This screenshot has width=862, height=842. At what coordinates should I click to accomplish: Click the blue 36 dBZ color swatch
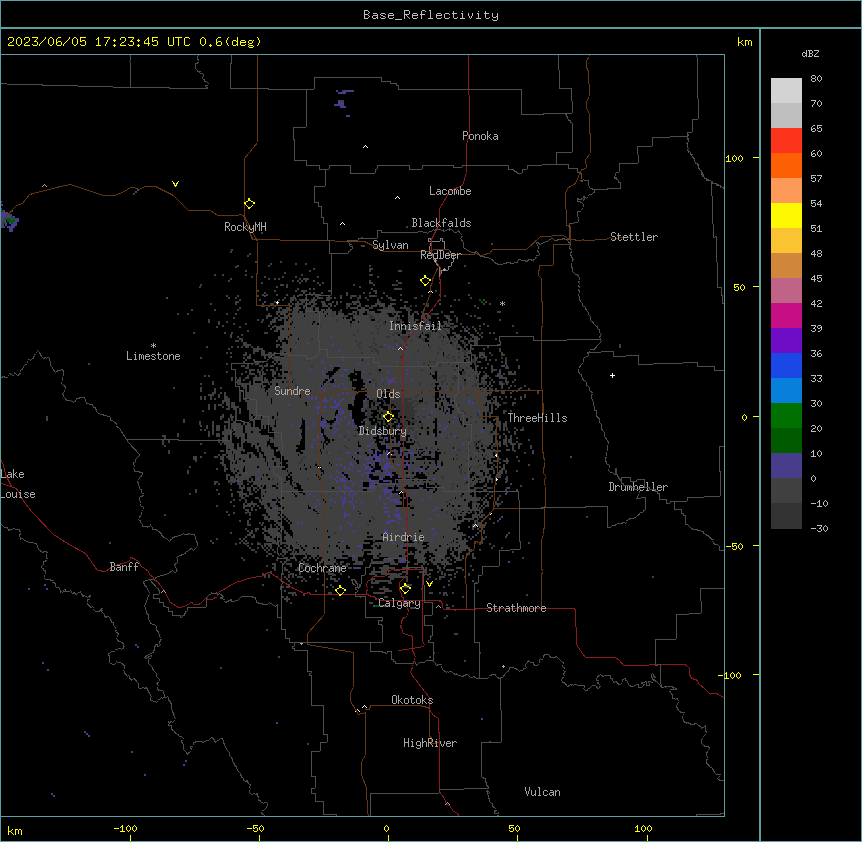[786, 365]
